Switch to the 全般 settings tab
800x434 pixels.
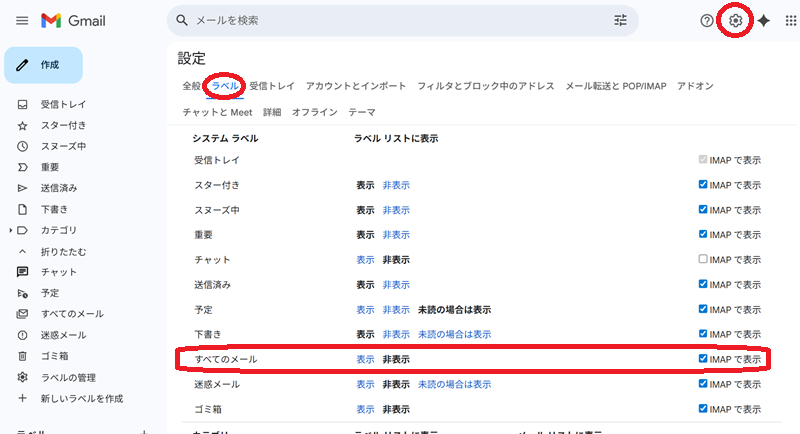click(x=192, y=86)
